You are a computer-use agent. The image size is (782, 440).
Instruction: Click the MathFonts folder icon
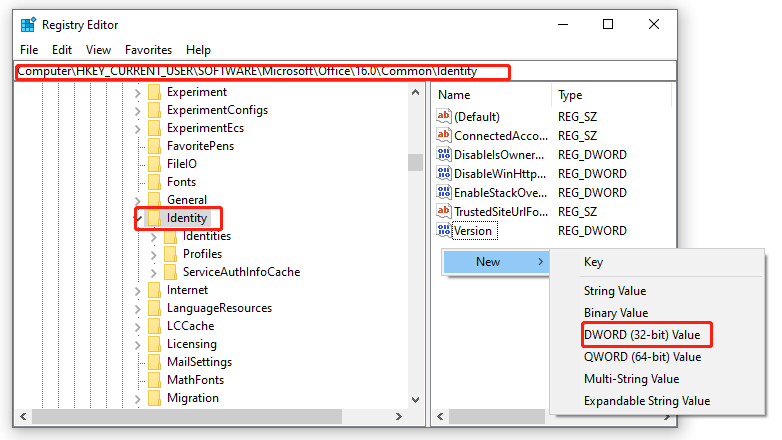[x=155, y=380]
